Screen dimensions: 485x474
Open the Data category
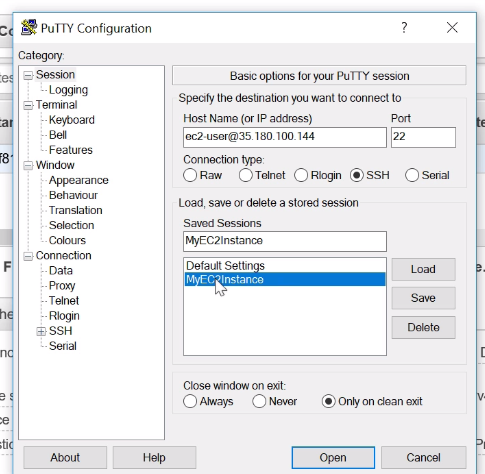61,270
